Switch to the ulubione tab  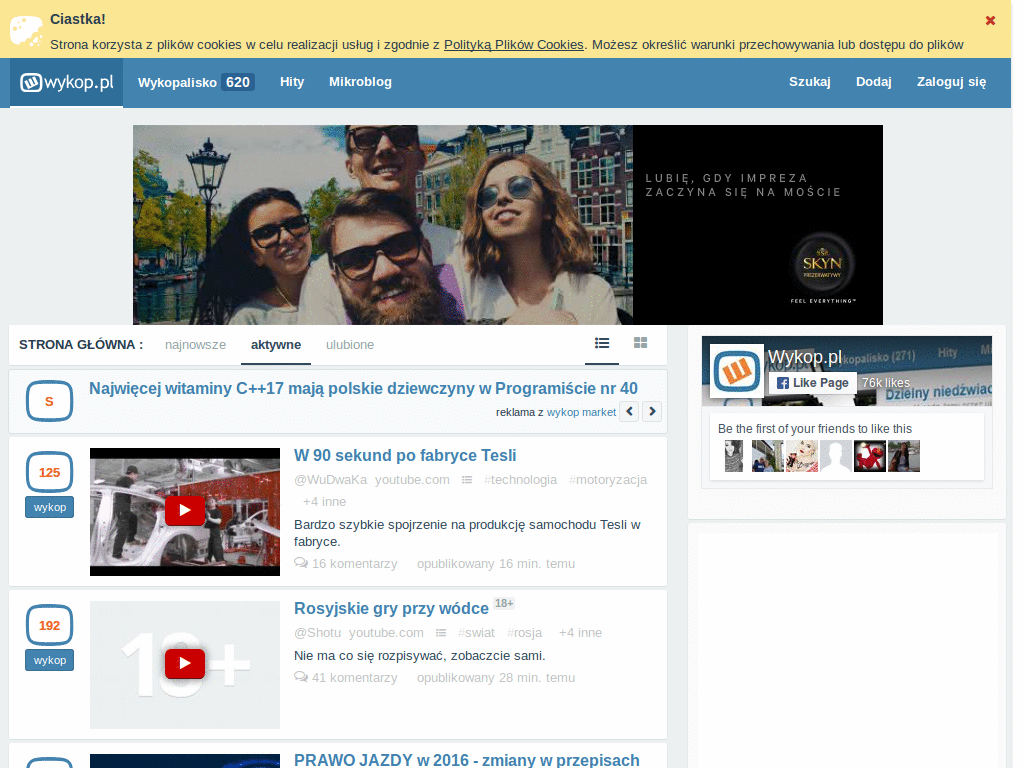(350, 345)
